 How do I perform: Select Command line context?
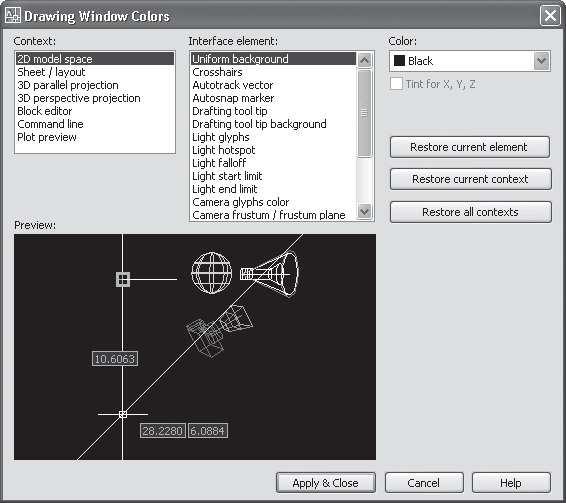pyautogui.click(x=95, y=124)
